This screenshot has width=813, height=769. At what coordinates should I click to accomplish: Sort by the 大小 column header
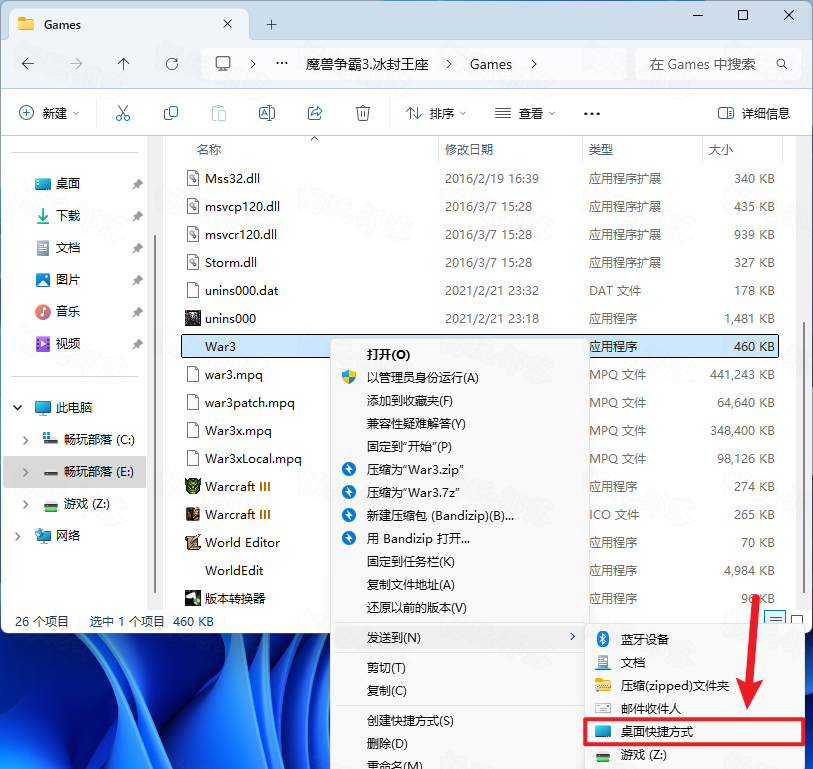point(721,150)
